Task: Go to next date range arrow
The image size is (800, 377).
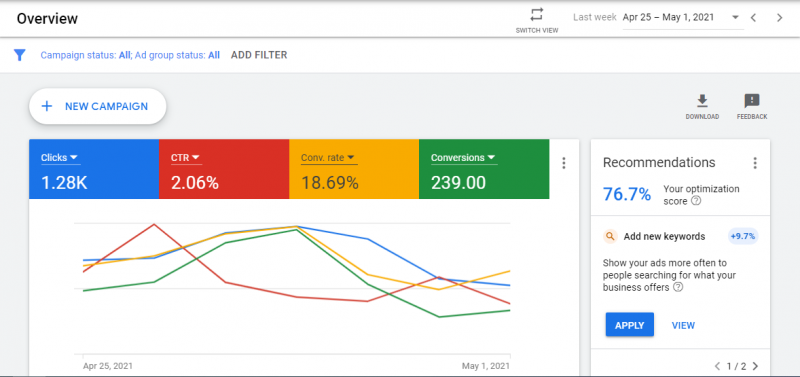Action: tap(780, 18)
